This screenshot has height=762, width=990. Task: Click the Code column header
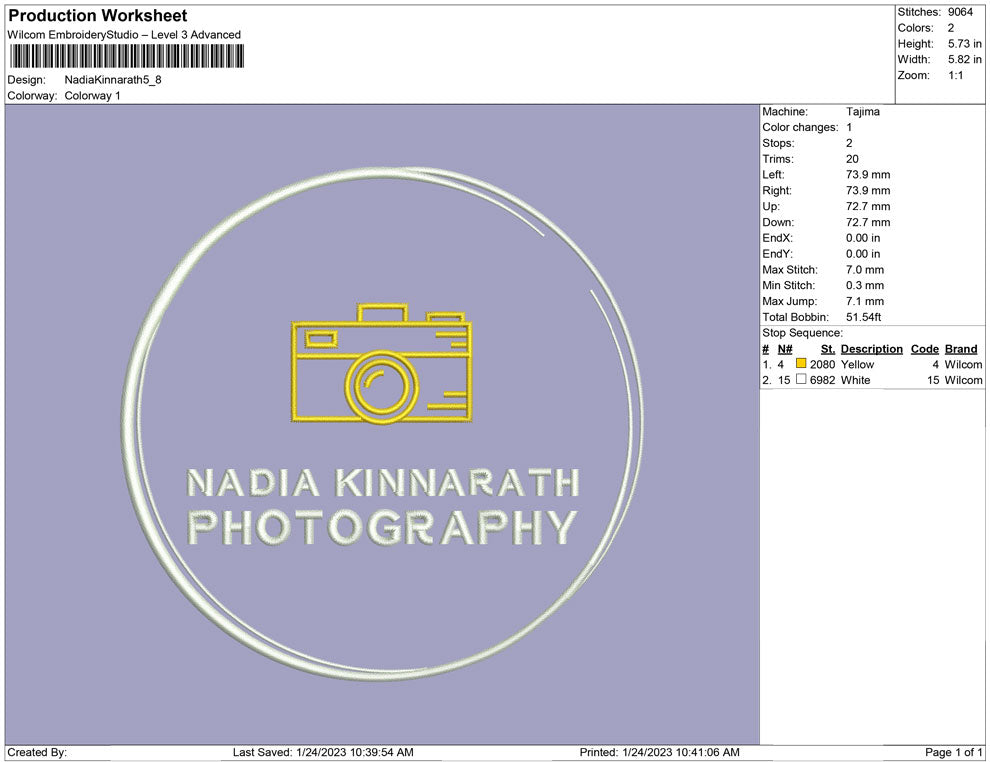[x=924, y=349]
